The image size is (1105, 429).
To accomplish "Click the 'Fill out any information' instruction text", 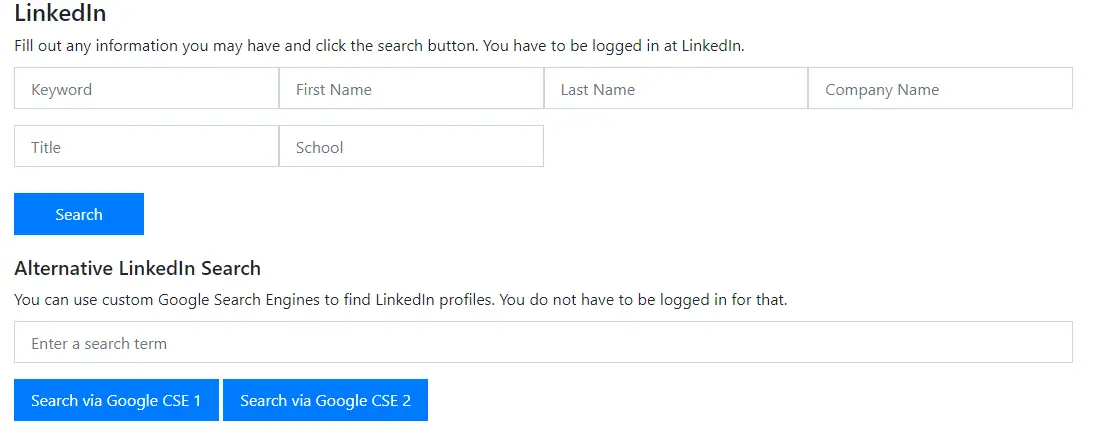I will coord(379,46).
